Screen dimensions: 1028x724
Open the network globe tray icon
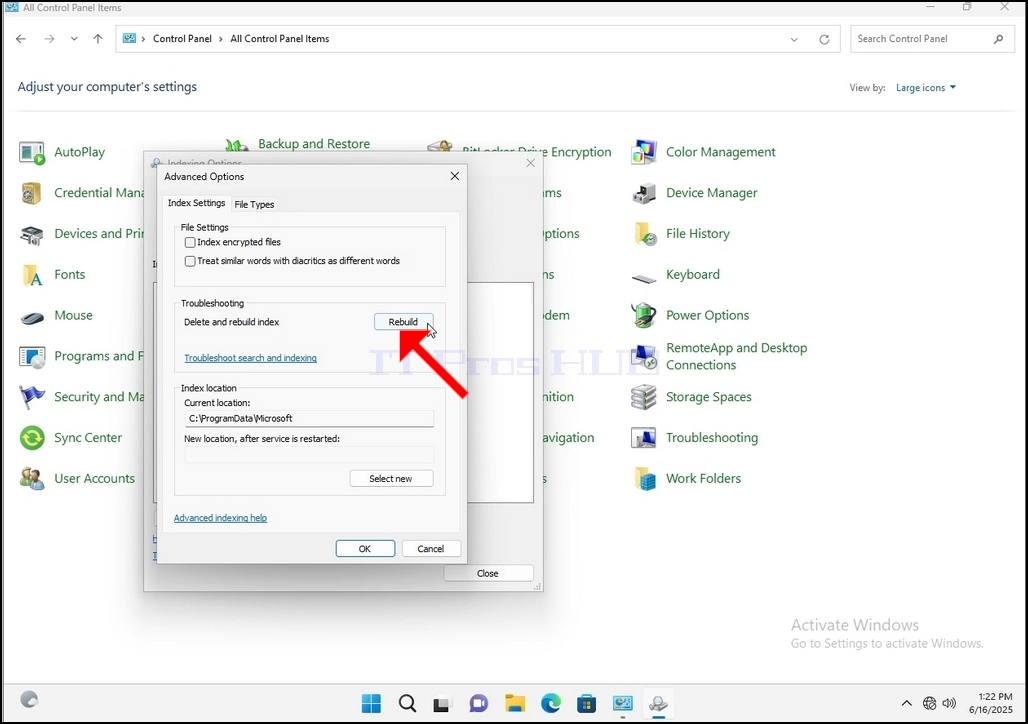tap(929, 704)
